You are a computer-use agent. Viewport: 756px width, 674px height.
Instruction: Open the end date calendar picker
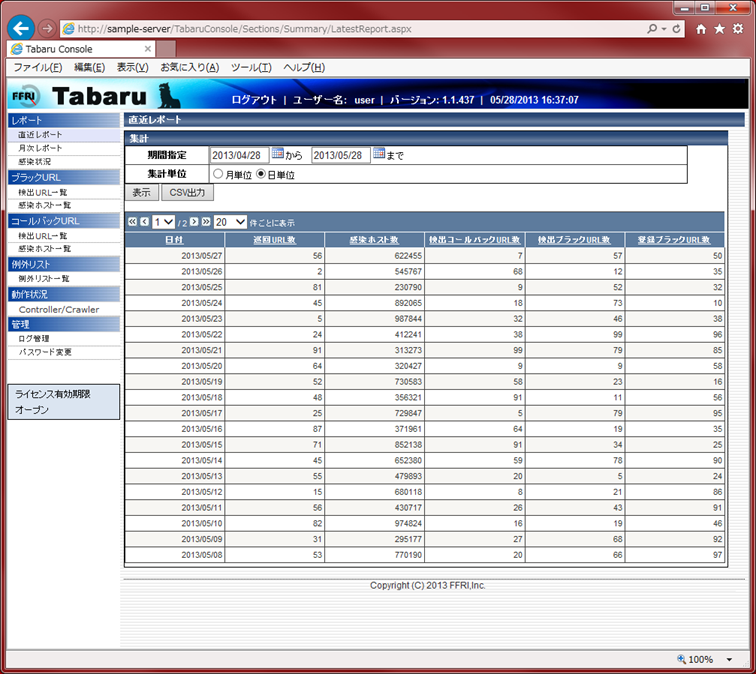(x=379, y=154)
